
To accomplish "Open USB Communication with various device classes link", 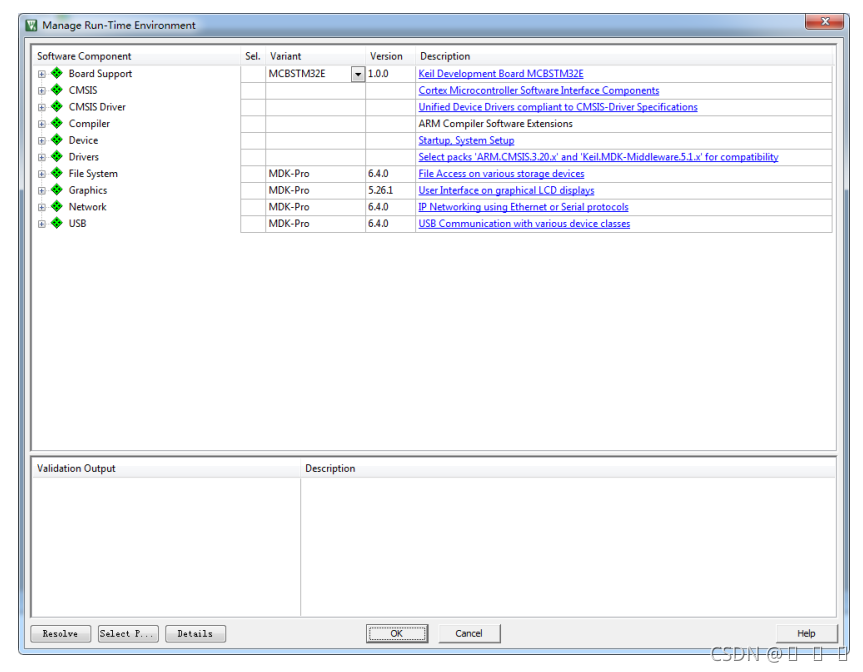I will pyautogui.click(x=524, y=223).
